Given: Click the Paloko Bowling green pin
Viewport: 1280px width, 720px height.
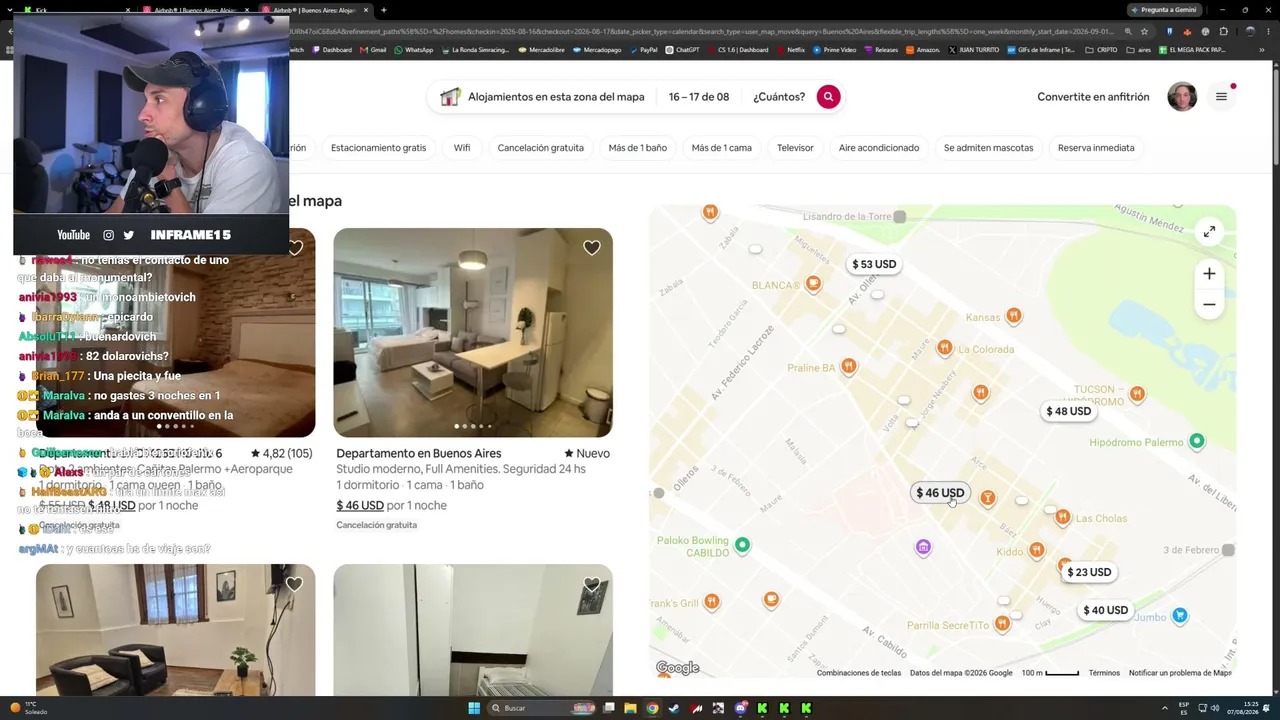Looking at the screenshot, I should point(742,545).
